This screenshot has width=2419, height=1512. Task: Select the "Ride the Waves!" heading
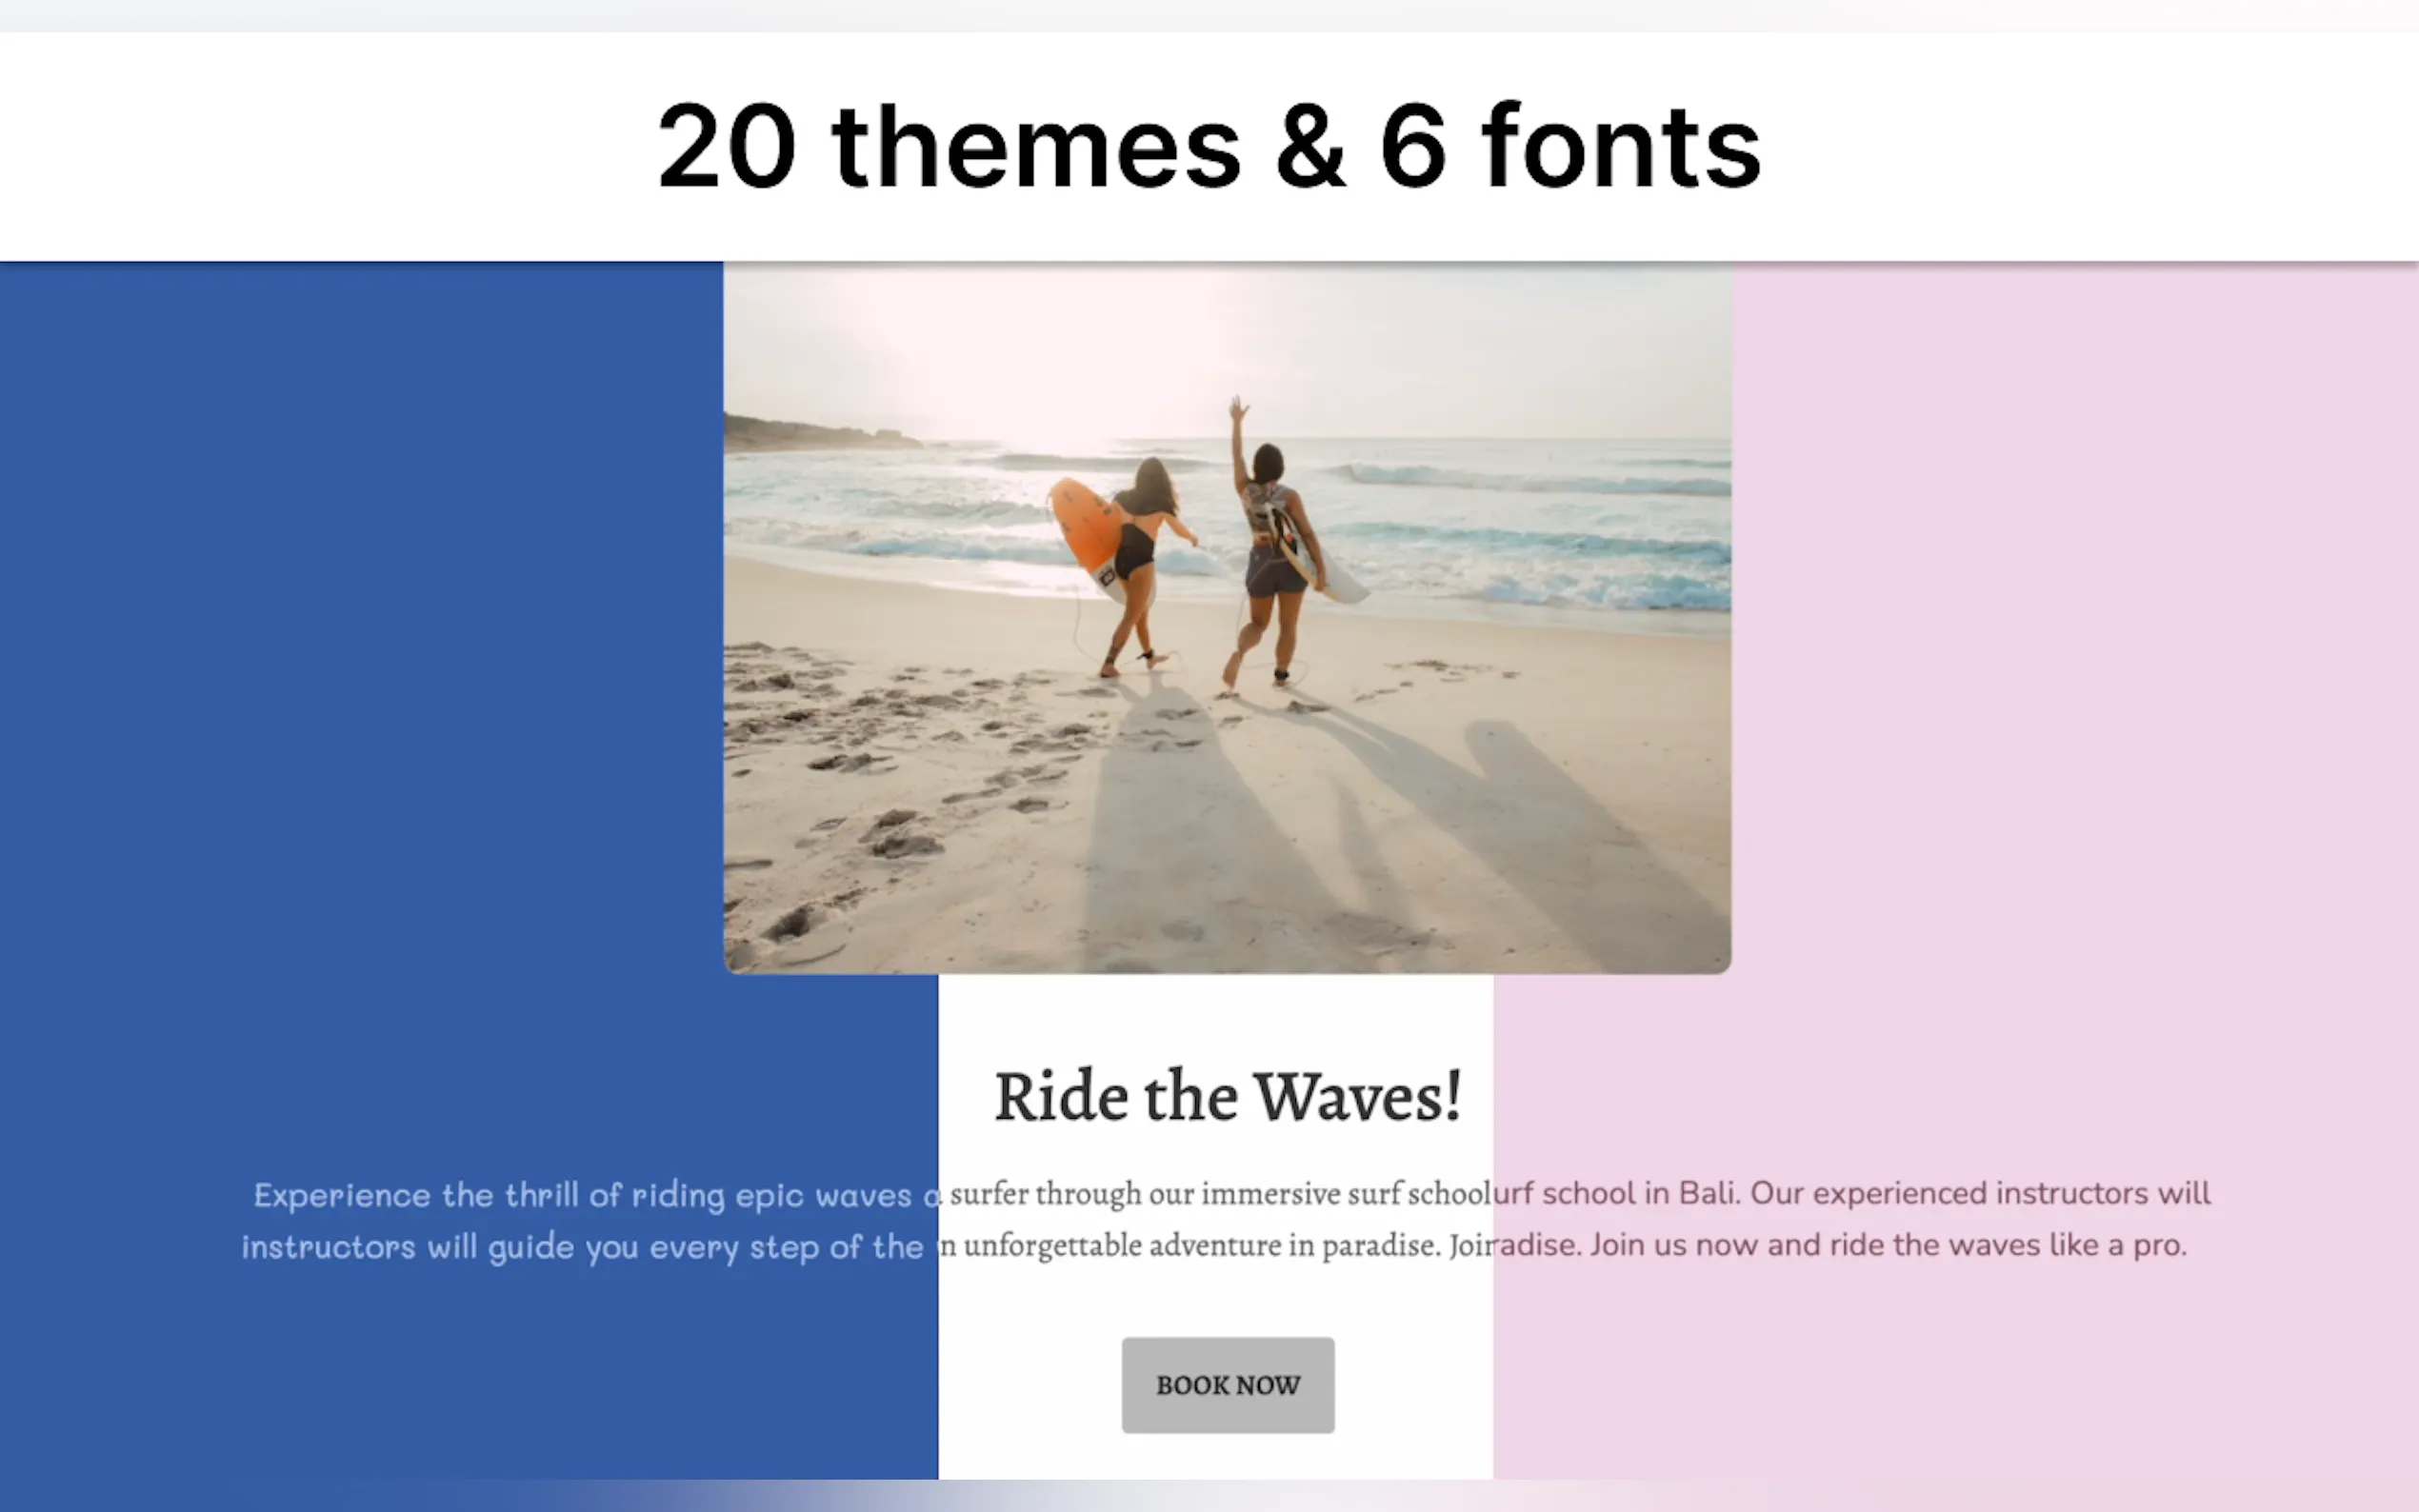click(1227, 1096)
